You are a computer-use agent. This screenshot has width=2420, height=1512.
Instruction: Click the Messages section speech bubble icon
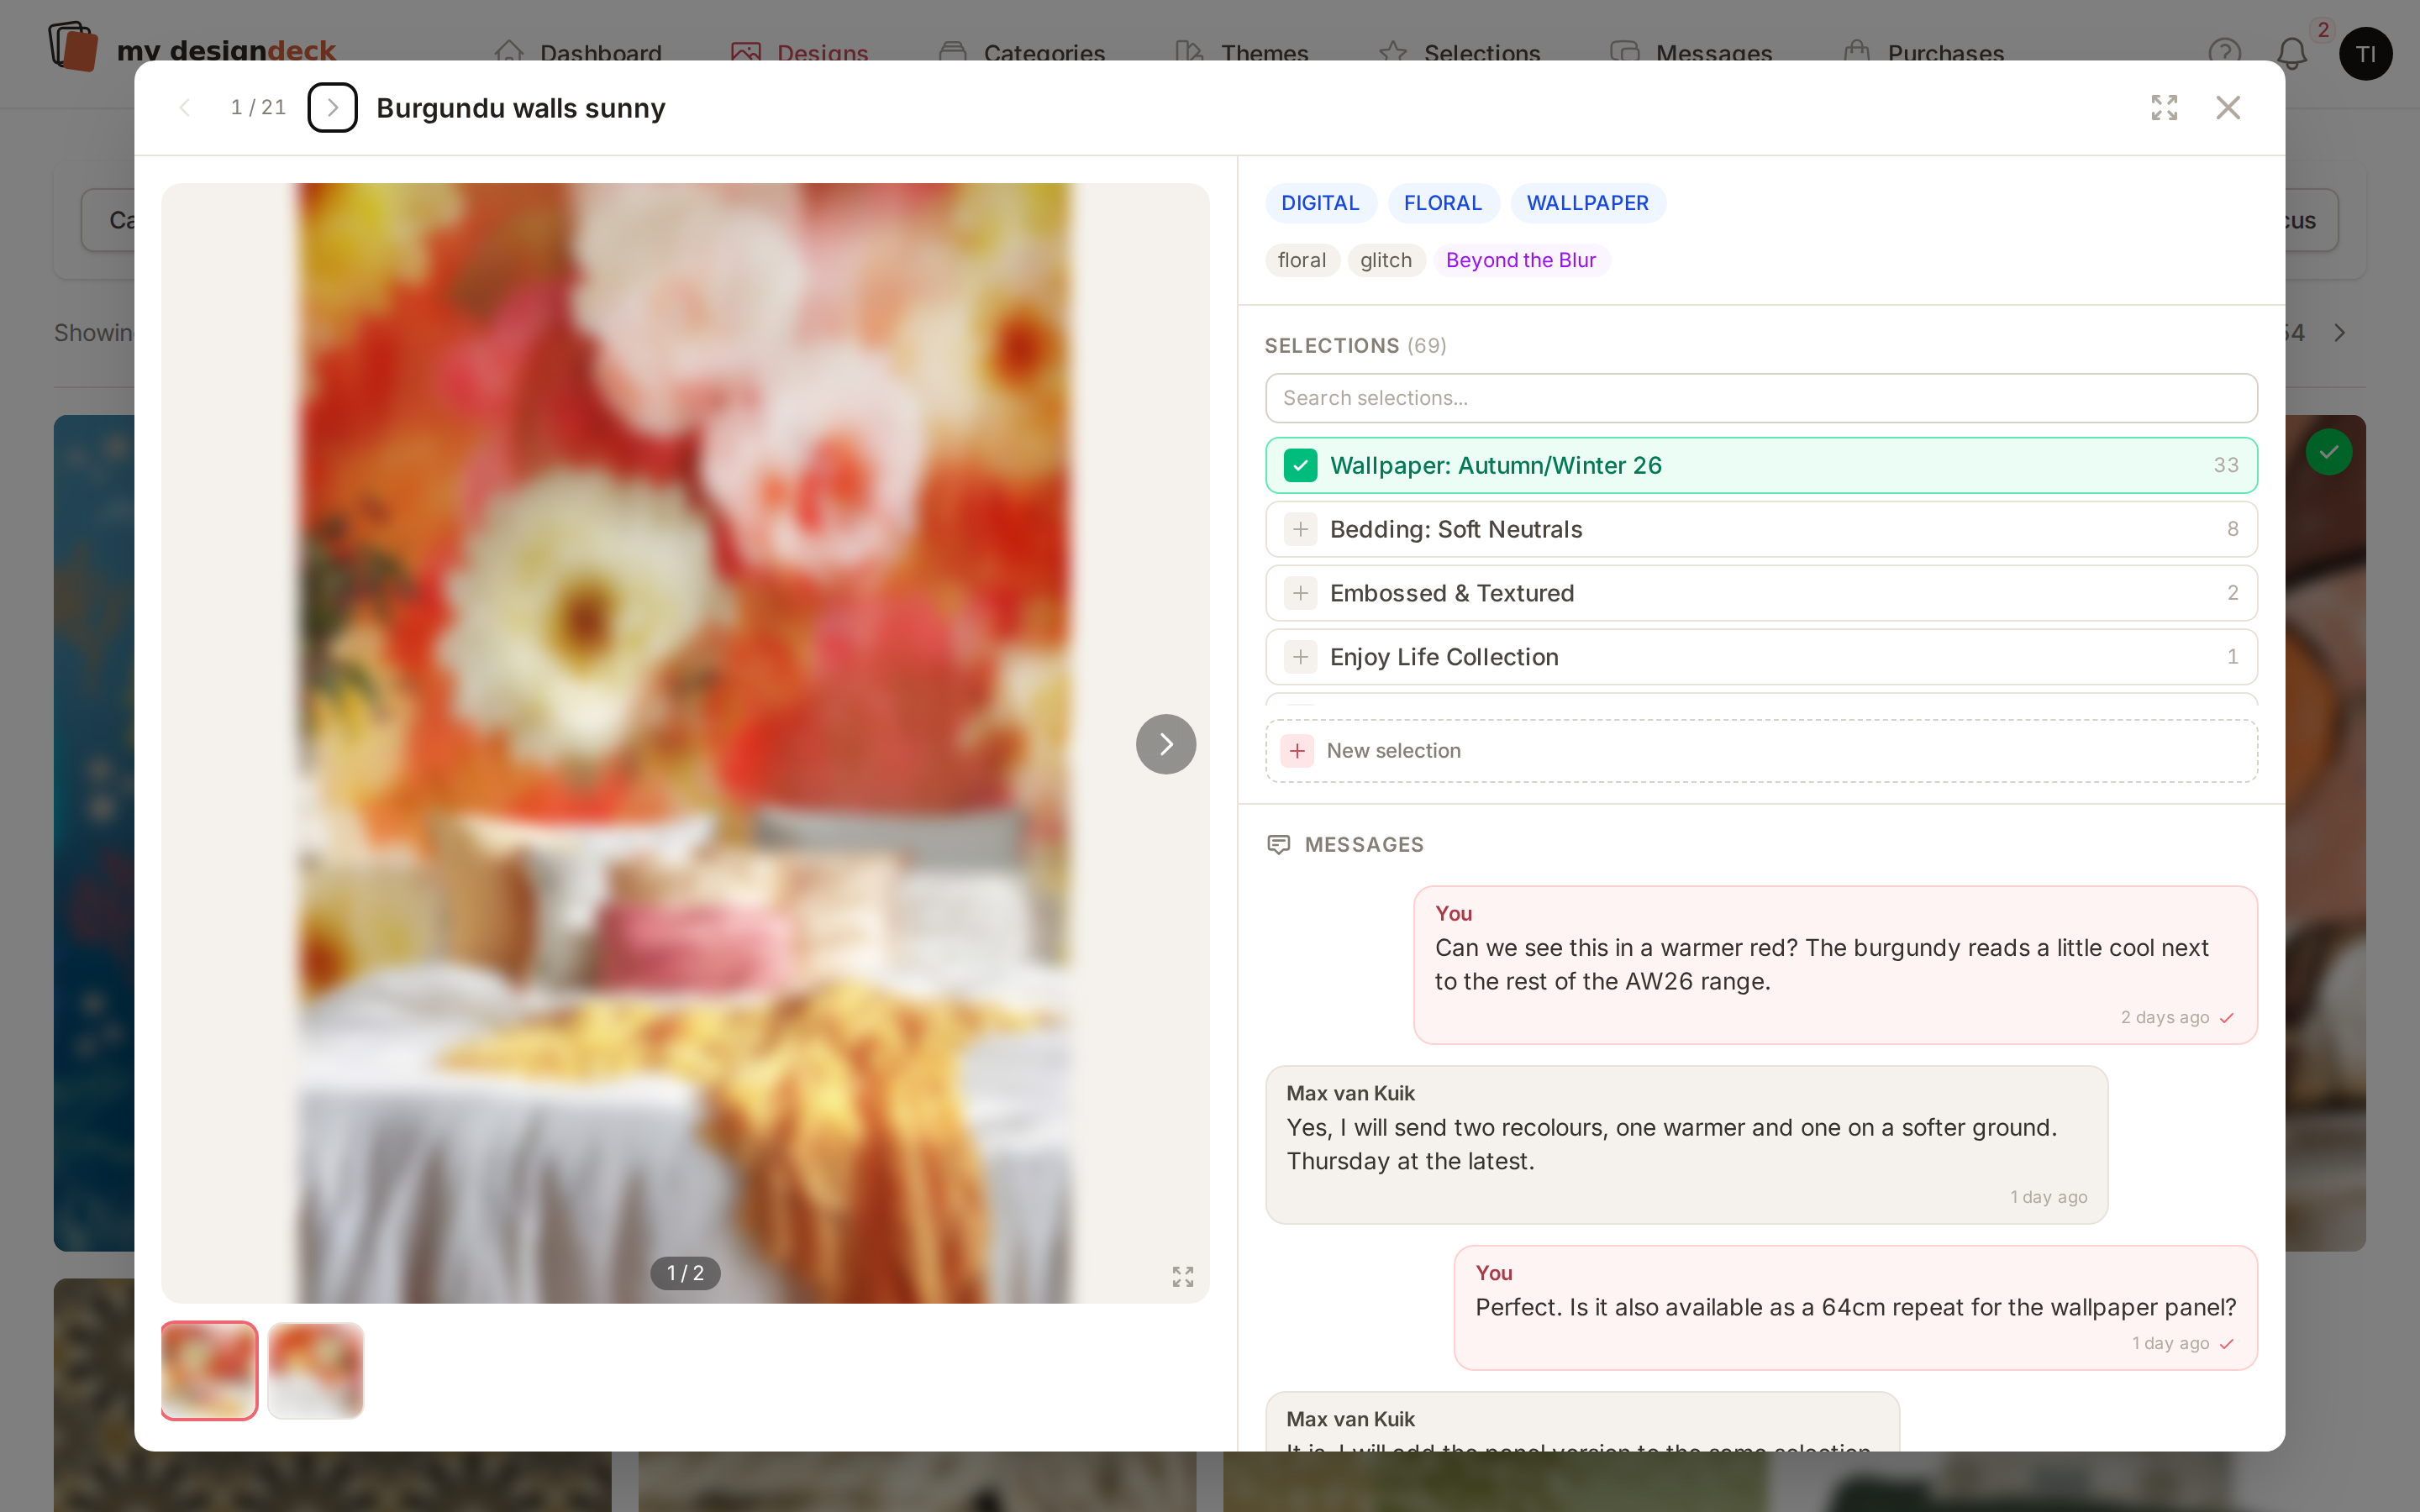pyautogui.click(x=1278, y=844)
